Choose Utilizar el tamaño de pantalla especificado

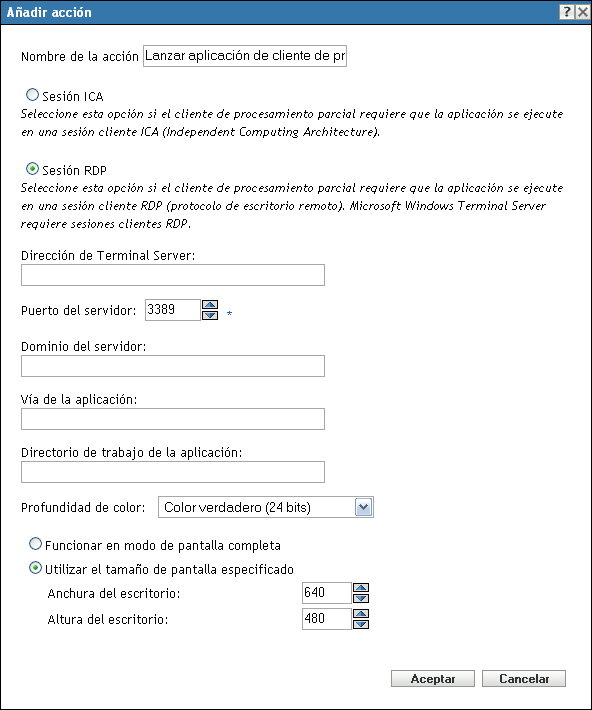pos(35,568)
